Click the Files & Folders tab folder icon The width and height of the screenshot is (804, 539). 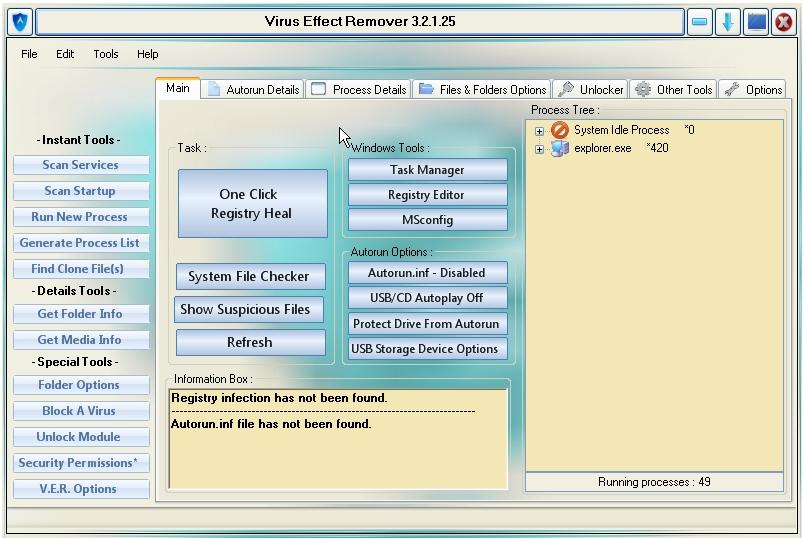click(426, 89)
